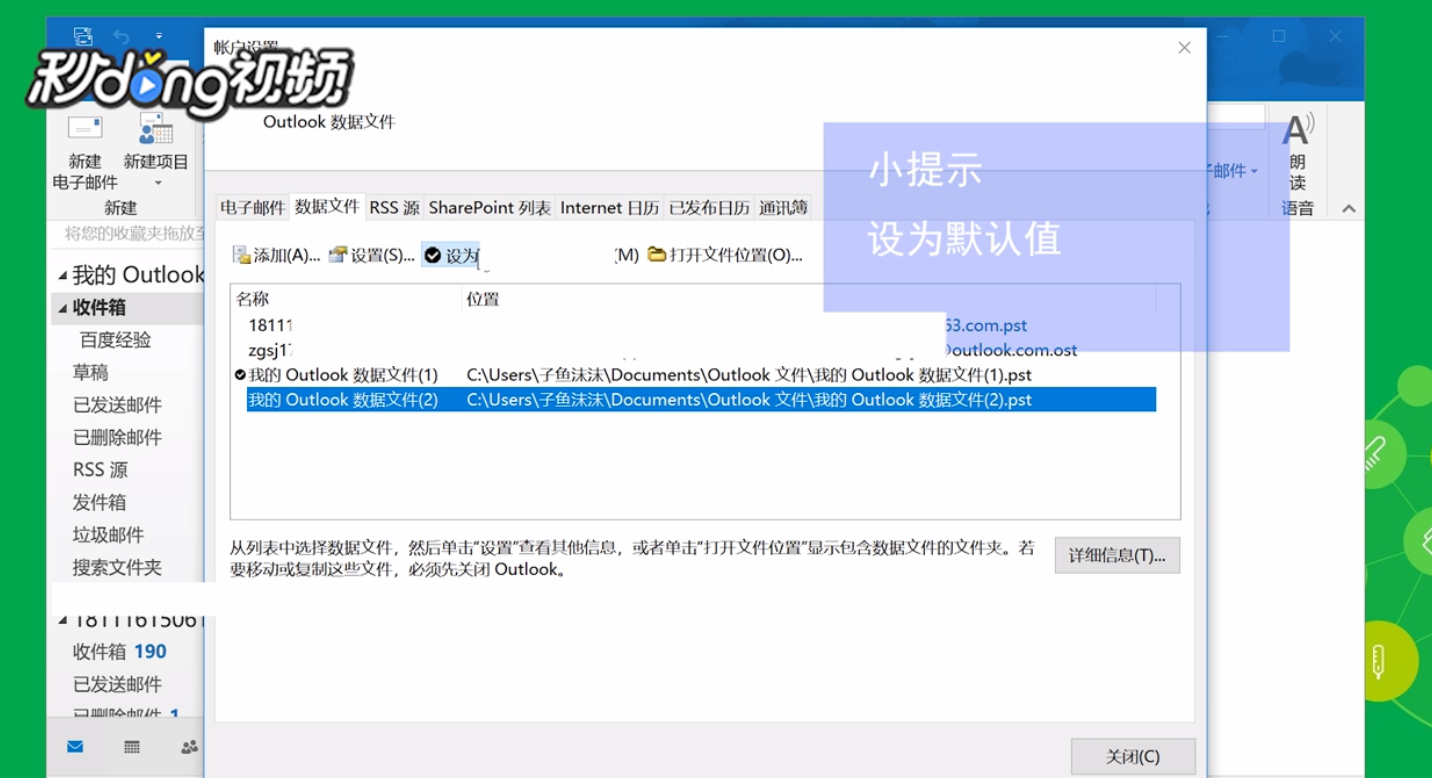
Task: Close the 帐户设置 dialog with X
Action: pyautogui.click(x=1184, y=48)
